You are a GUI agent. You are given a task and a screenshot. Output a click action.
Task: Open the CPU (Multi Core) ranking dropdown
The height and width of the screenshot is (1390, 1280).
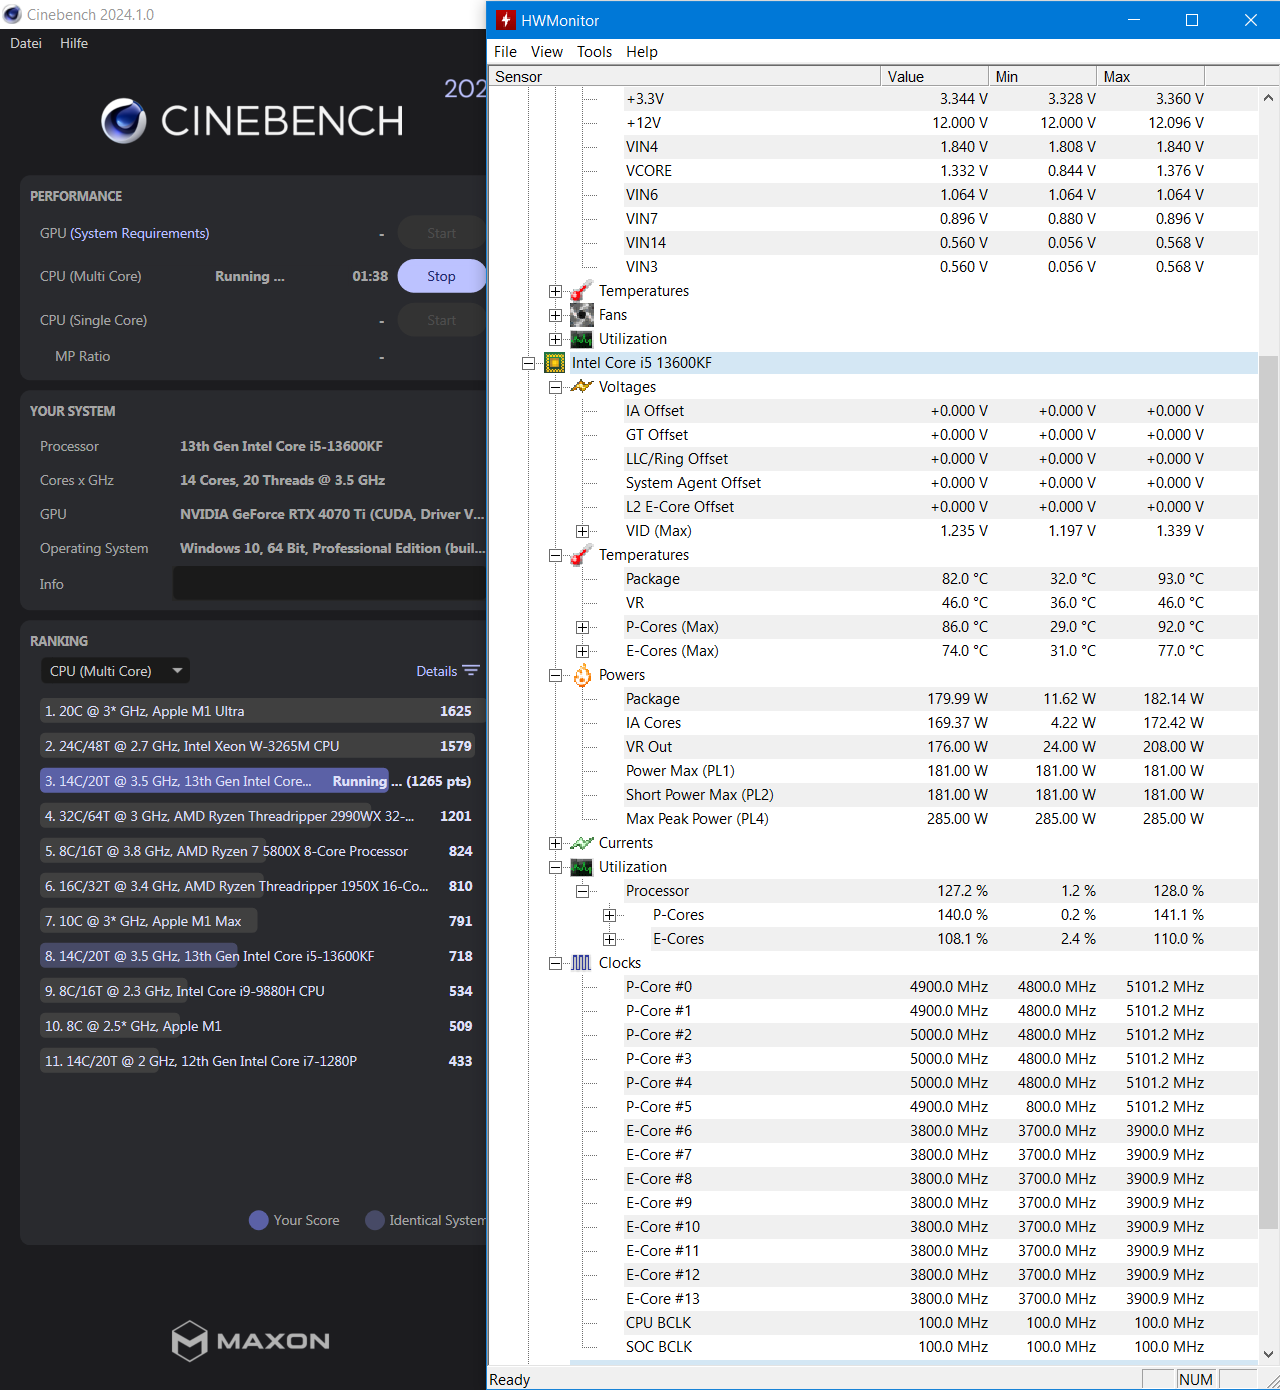115,671
